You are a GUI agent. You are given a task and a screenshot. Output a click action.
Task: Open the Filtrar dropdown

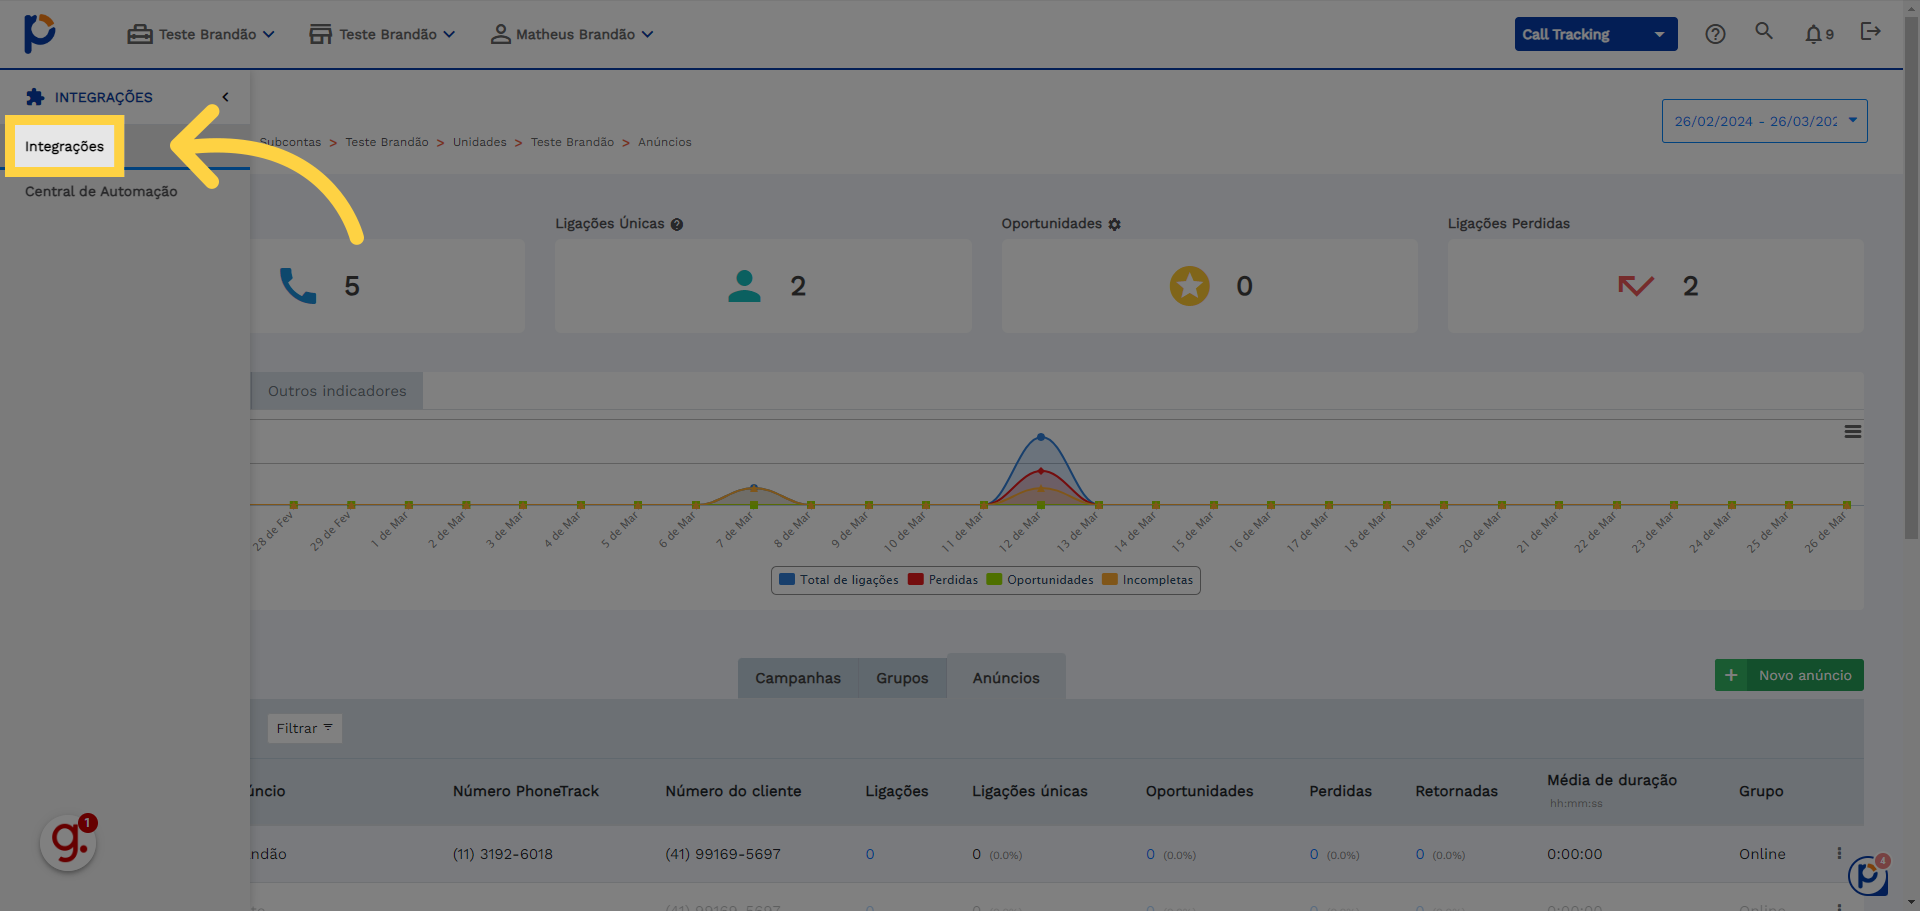click(x=304, y=728)
